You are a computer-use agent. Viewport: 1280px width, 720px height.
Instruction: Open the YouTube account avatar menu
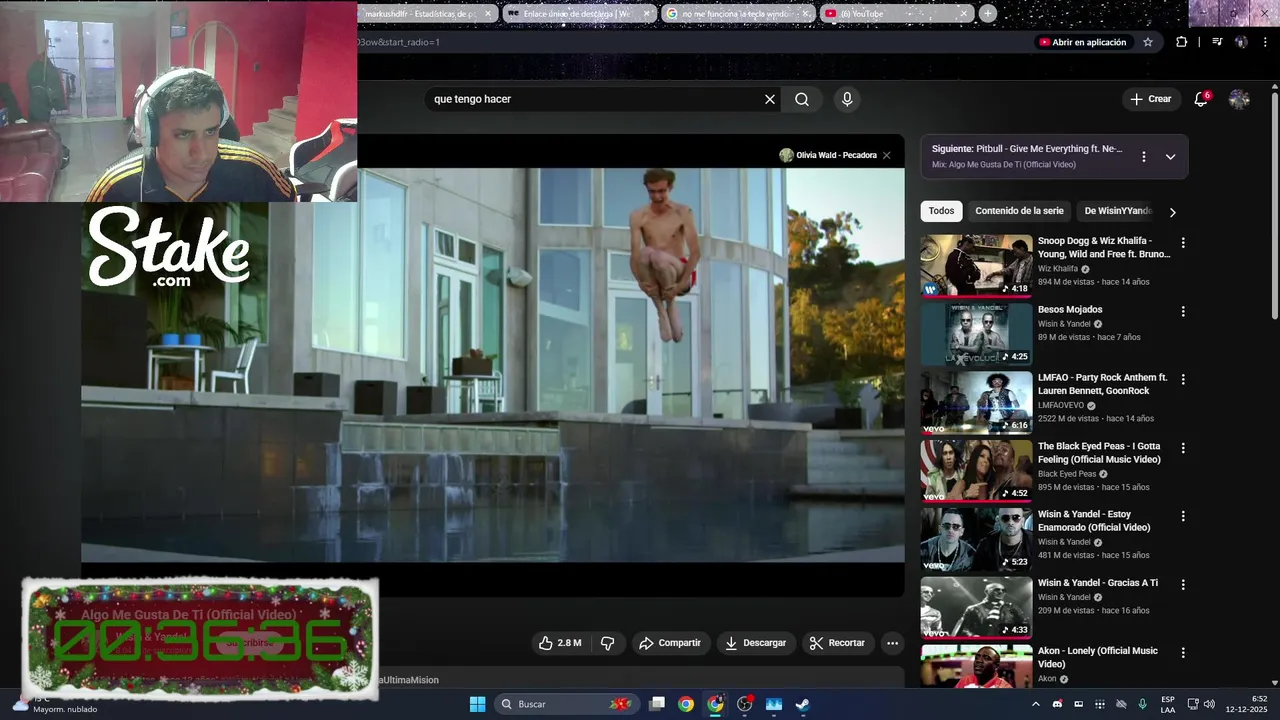coord(1239,99)
